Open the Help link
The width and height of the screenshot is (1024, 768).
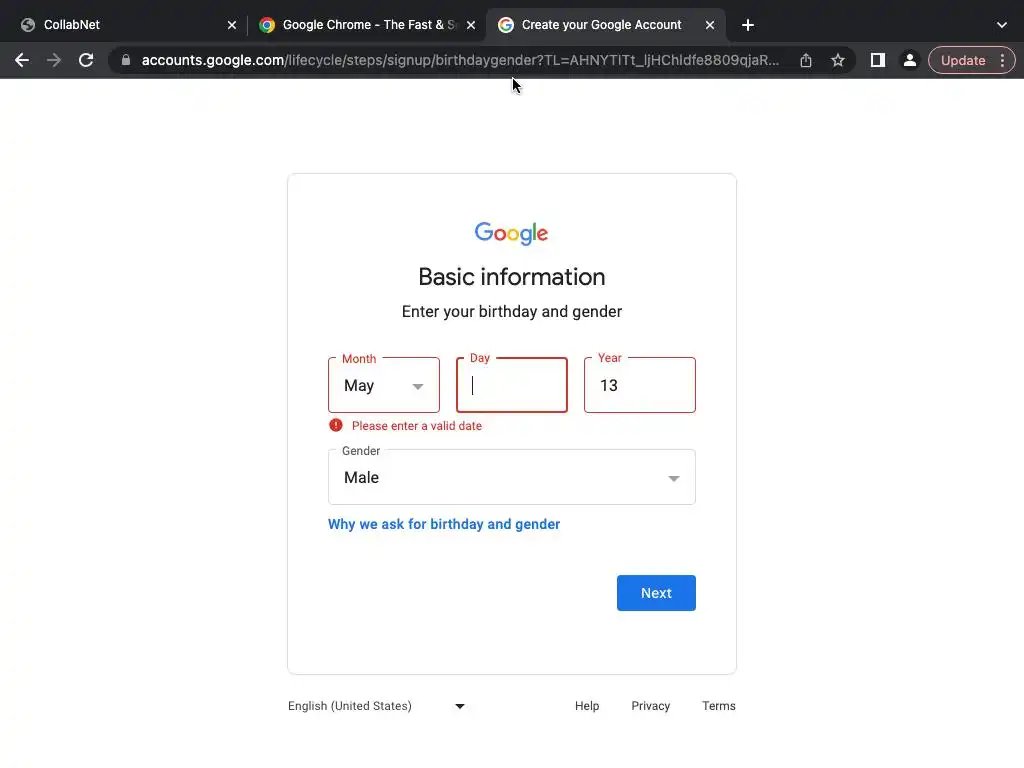587,706
